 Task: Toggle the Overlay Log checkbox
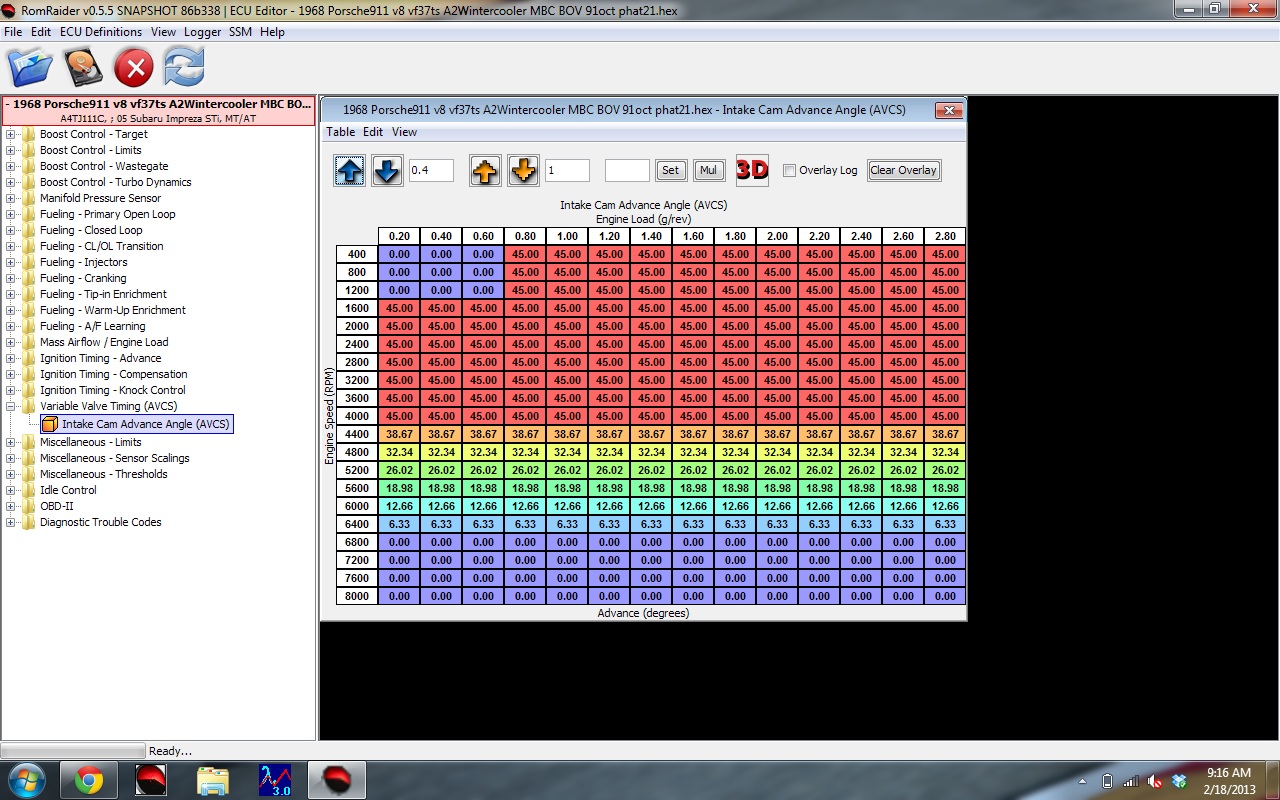pyautogui.click(x=789, y=170)
